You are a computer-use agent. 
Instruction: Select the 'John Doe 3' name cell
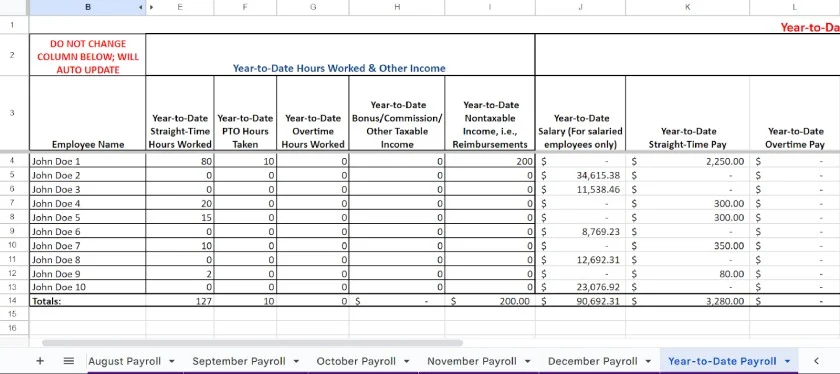point(87,189)
